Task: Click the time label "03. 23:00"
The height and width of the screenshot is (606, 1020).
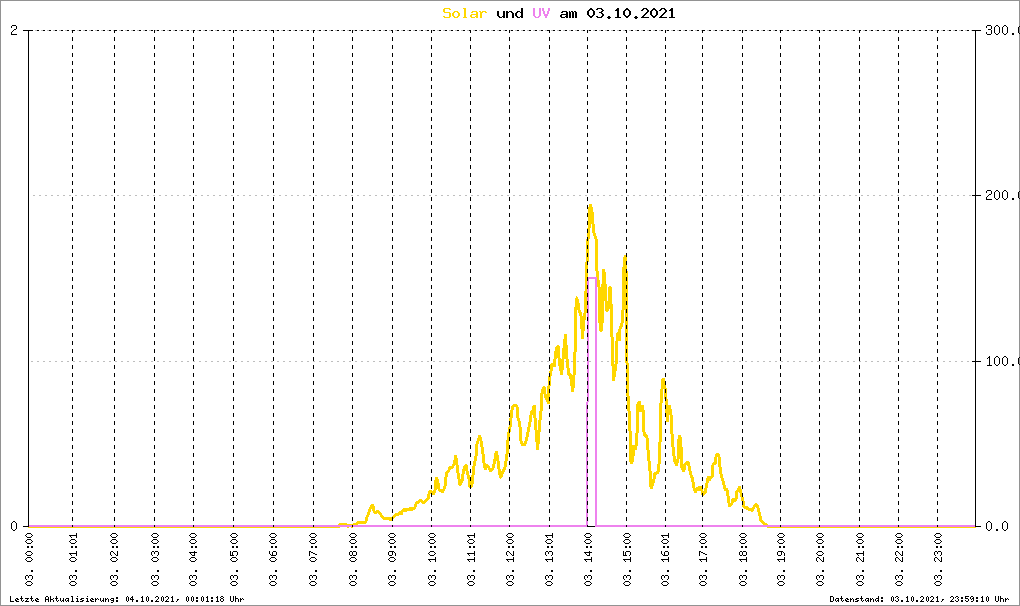Action: point(938,560)
